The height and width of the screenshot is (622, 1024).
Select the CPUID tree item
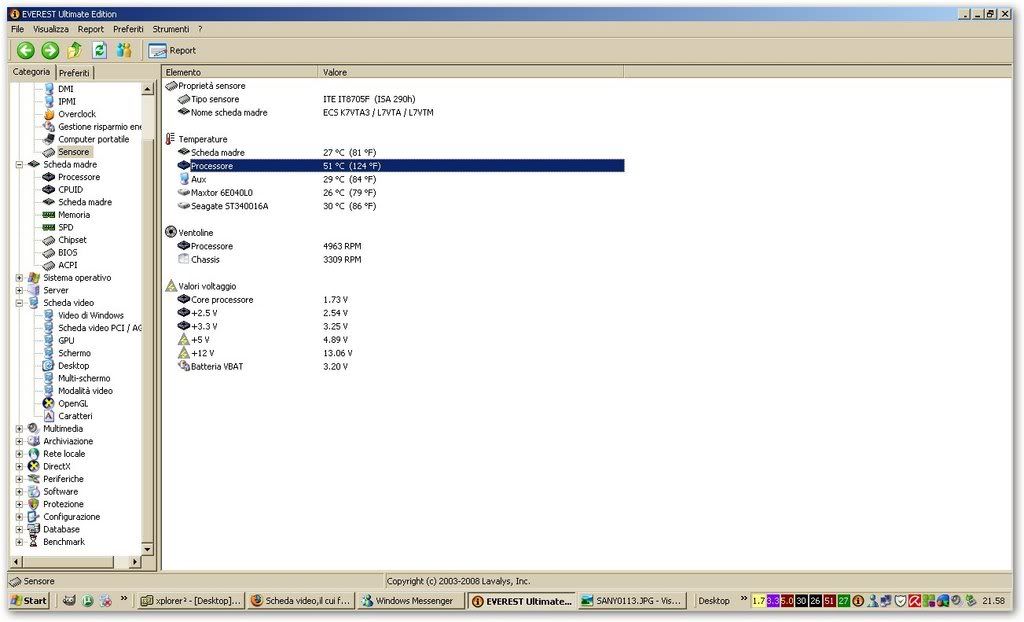(x=70, y=190)
